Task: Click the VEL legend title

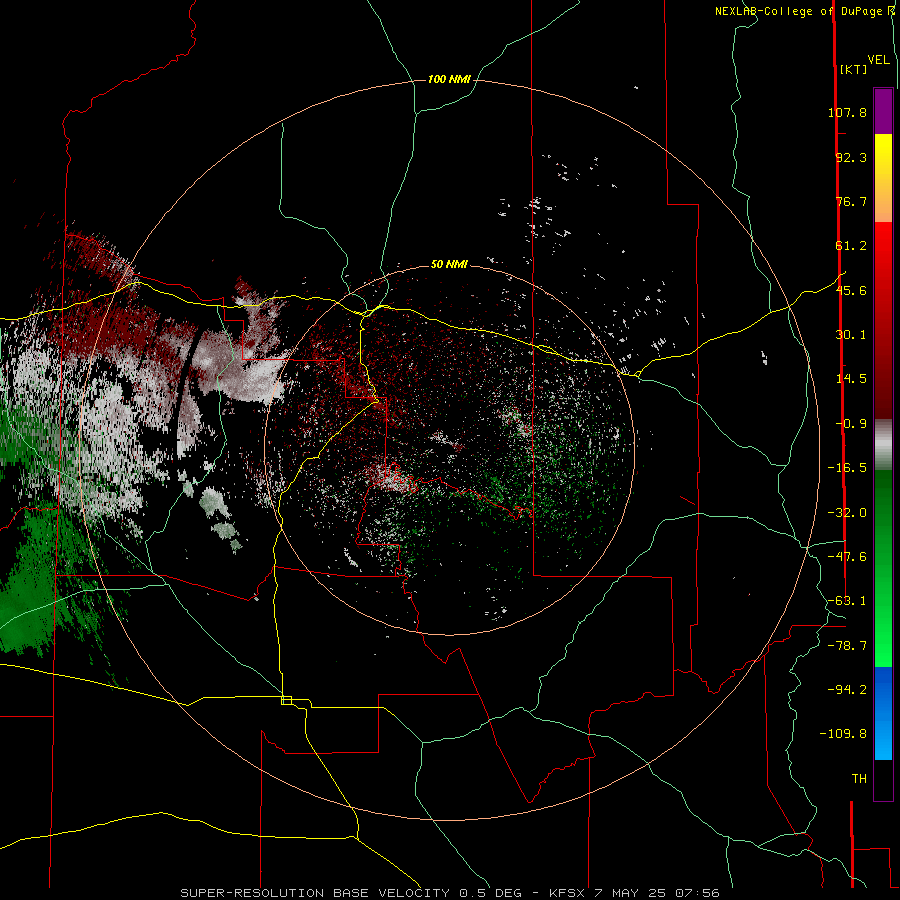Action: coord(878,60)
